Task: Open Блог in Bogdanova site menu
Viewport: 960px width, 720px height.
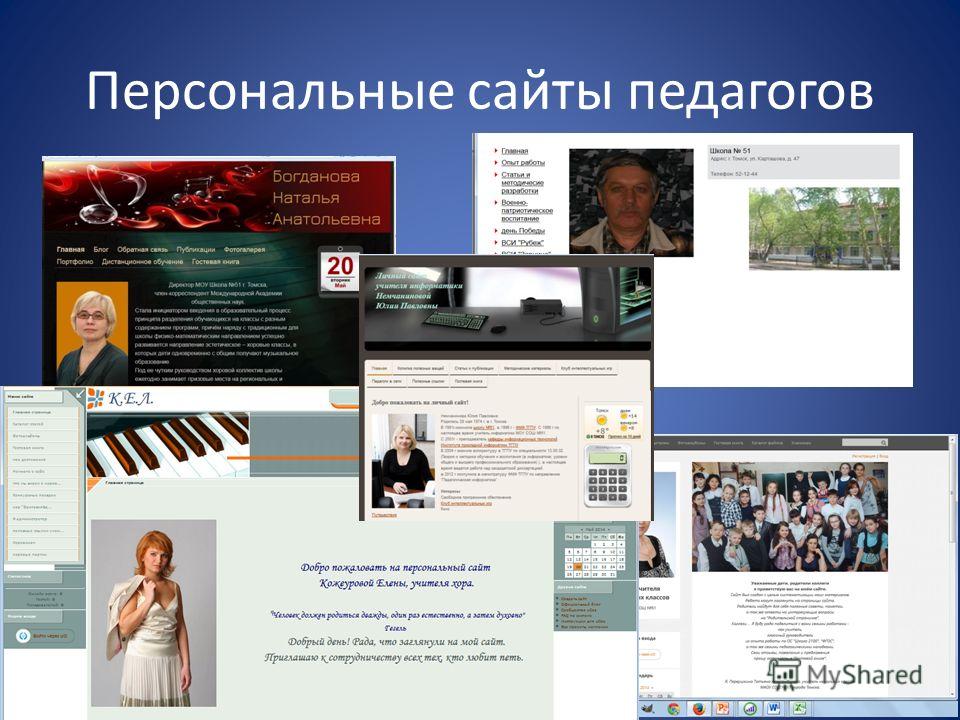Action: [x=101, y=249]
